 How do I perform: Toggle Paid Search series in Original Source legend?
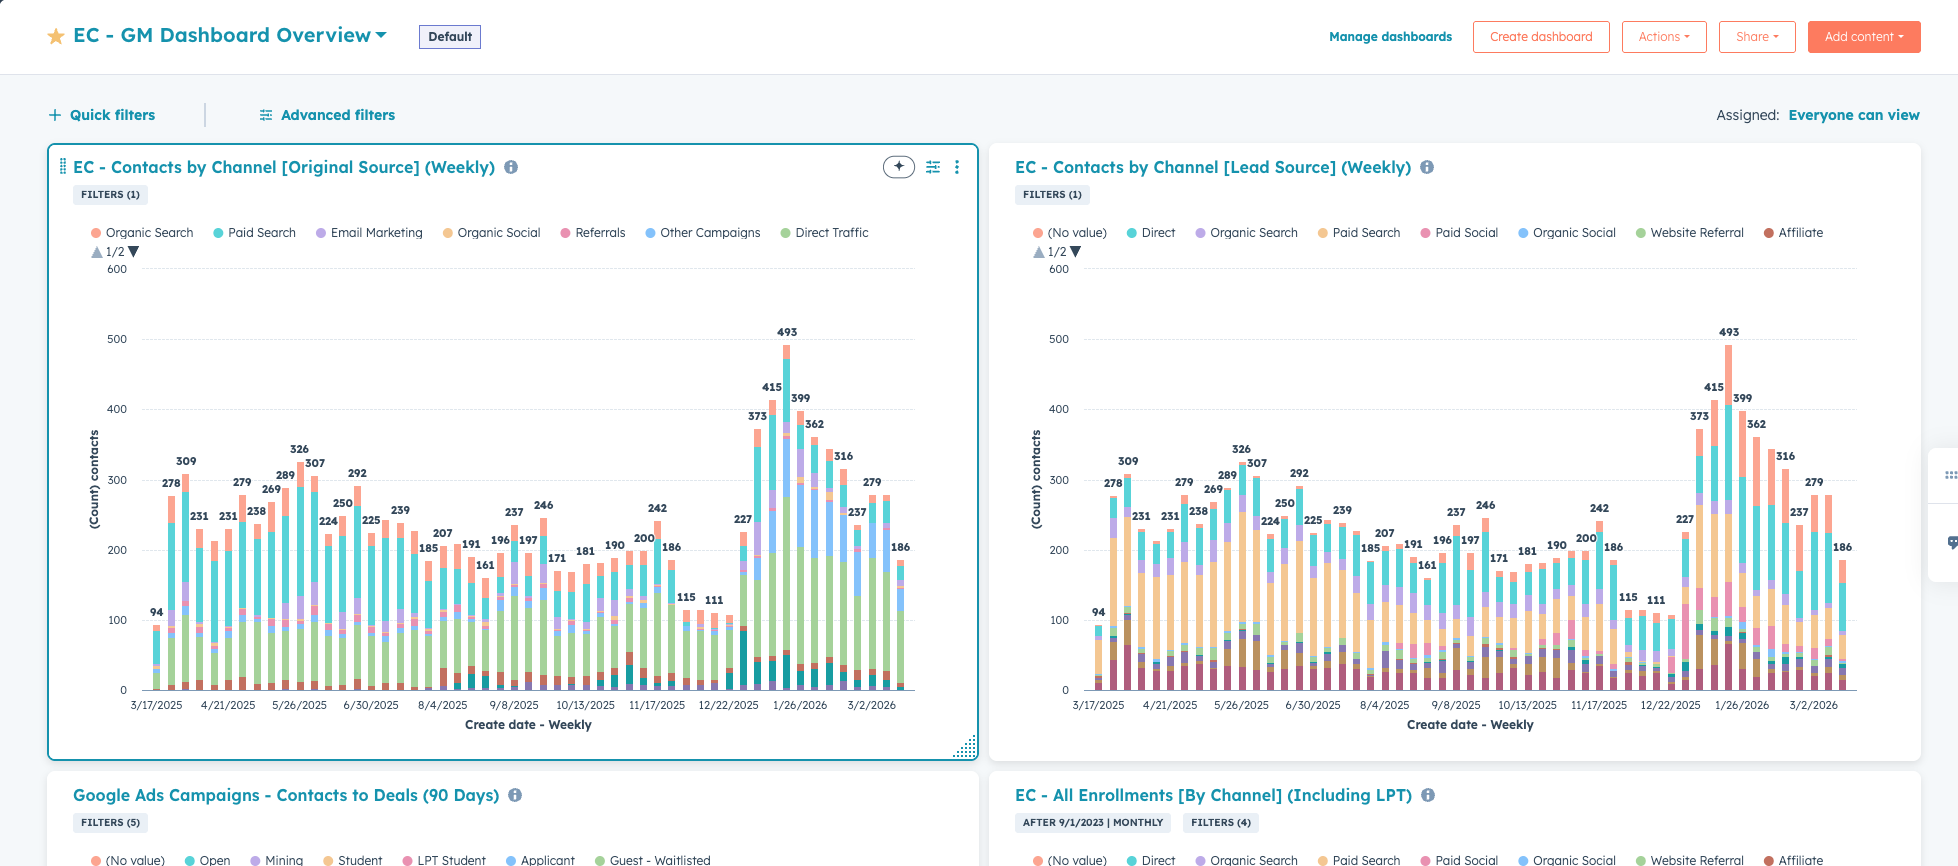tap(254, 233)
